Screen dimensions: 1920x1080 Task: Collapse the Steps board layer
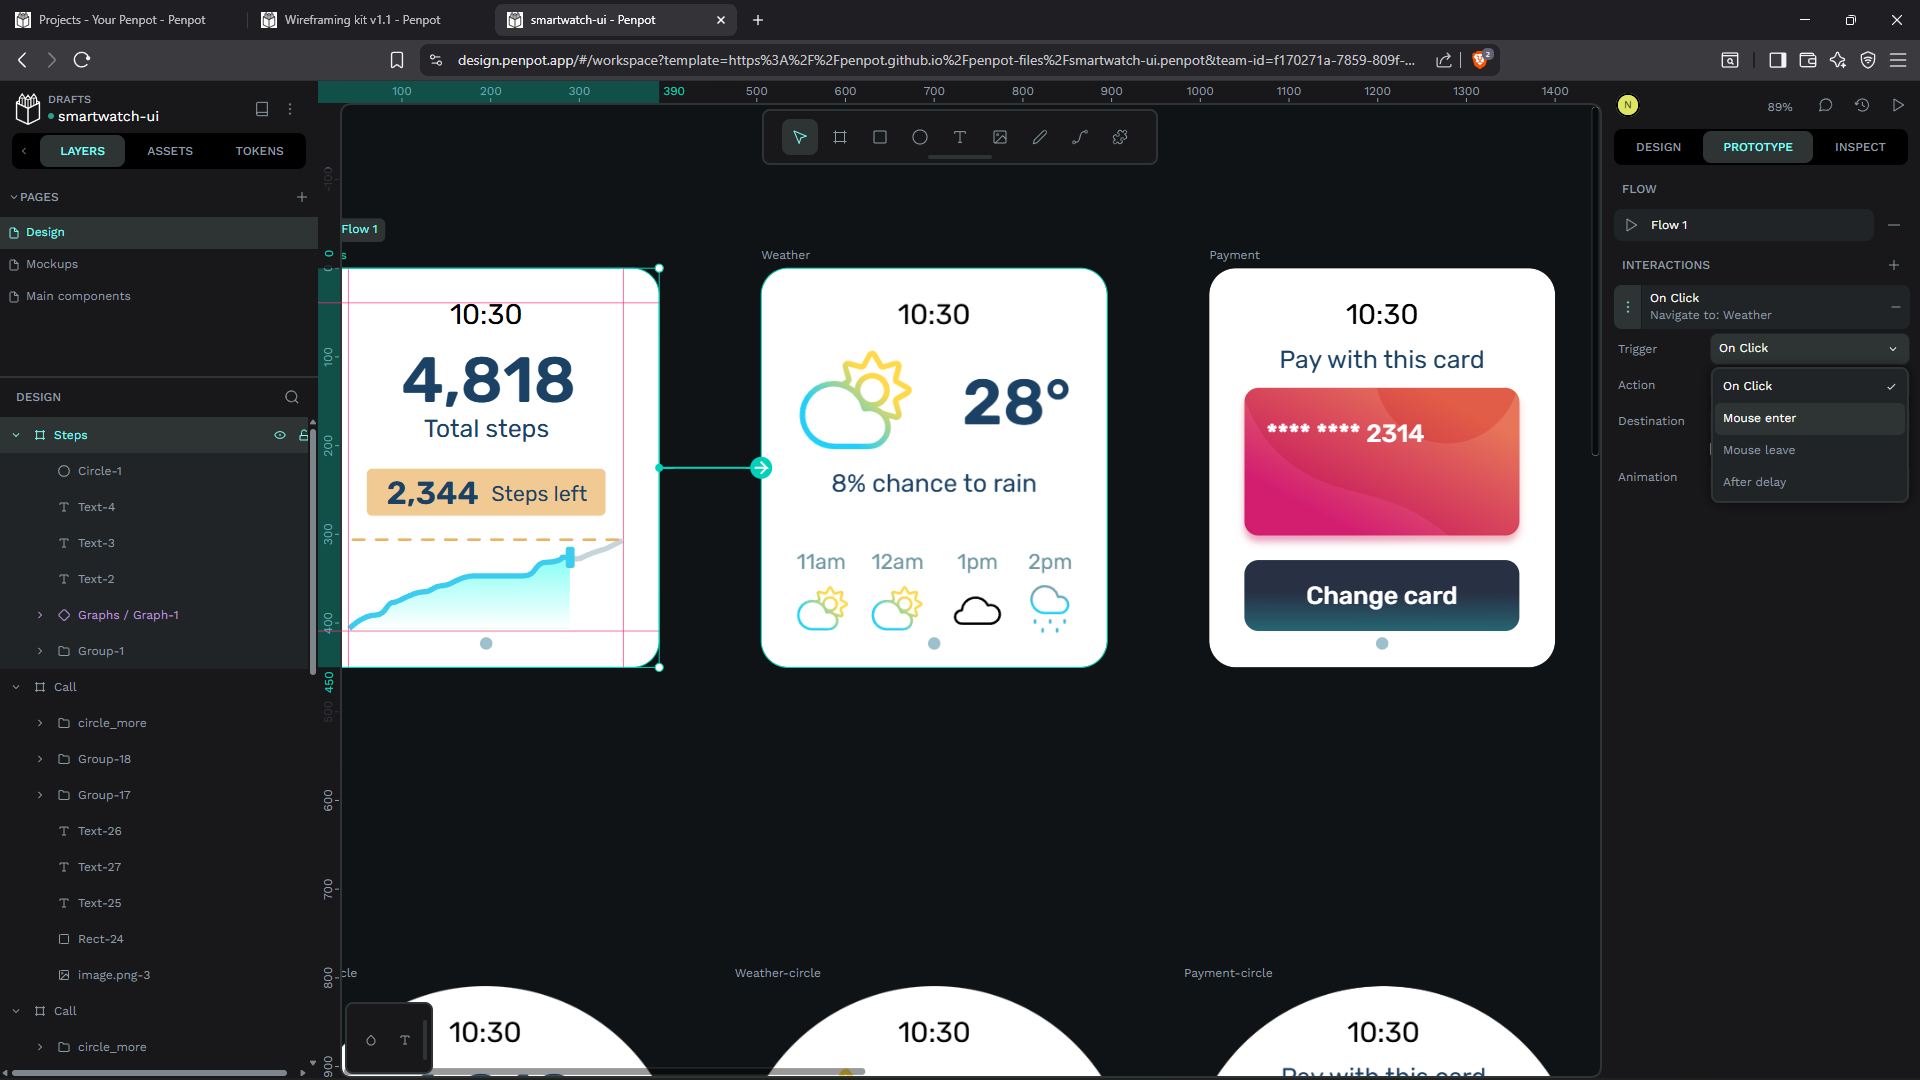point(16,435)
